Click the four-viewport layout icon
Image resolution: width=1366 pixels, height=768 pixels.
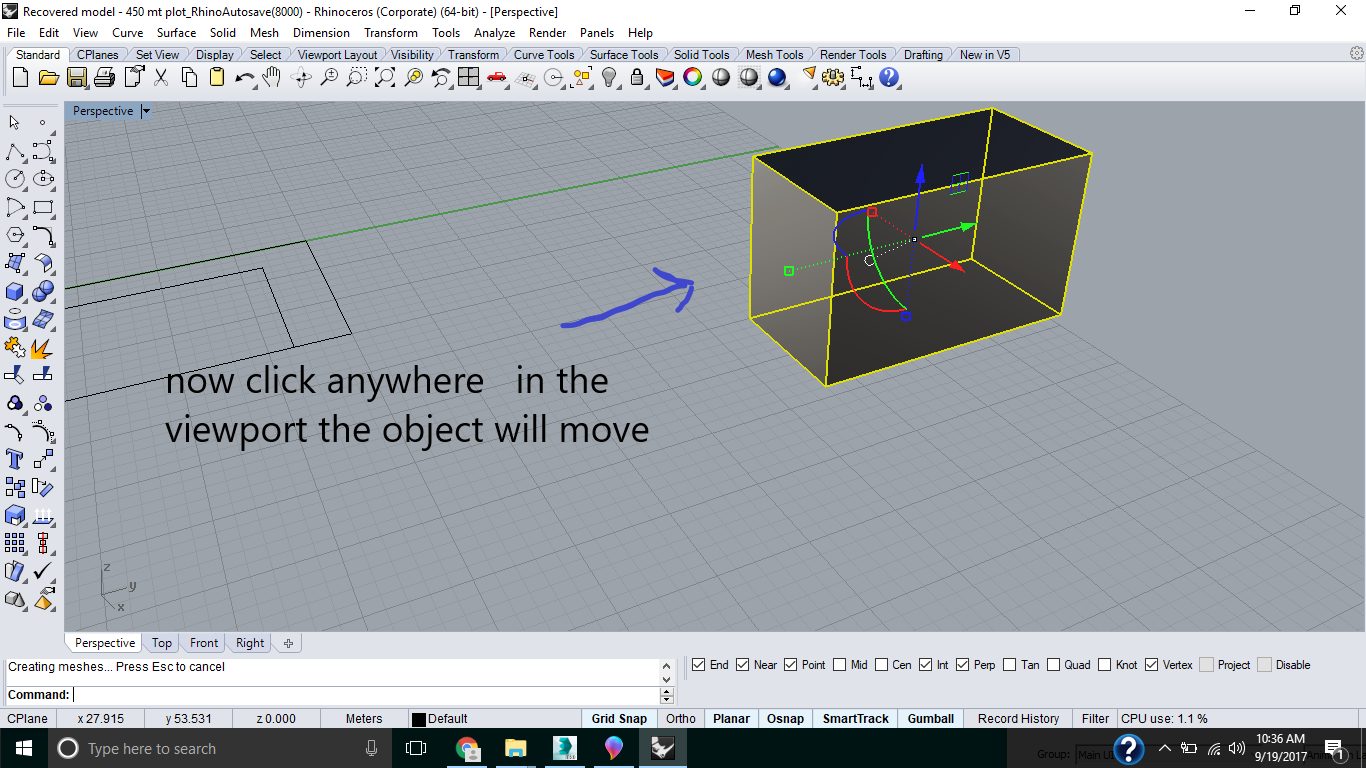tap(469, 77)
